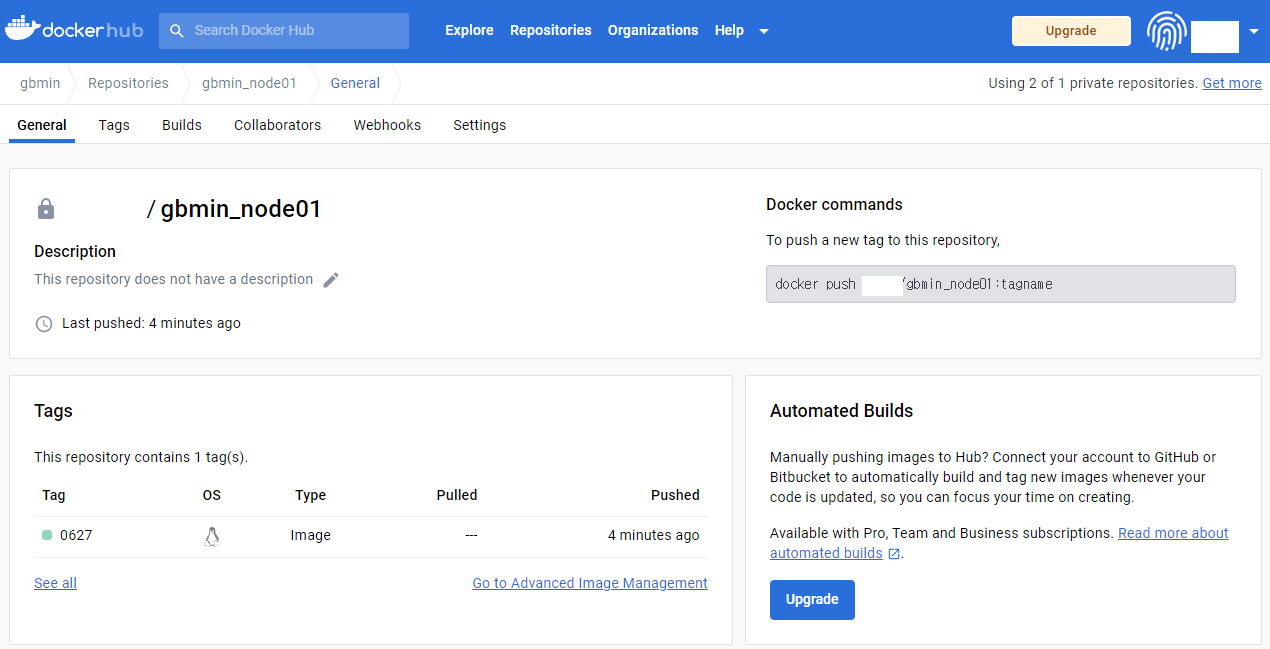
Task: Click the blue Upgrade button under Automated Builds
Action: coord(812,600)
